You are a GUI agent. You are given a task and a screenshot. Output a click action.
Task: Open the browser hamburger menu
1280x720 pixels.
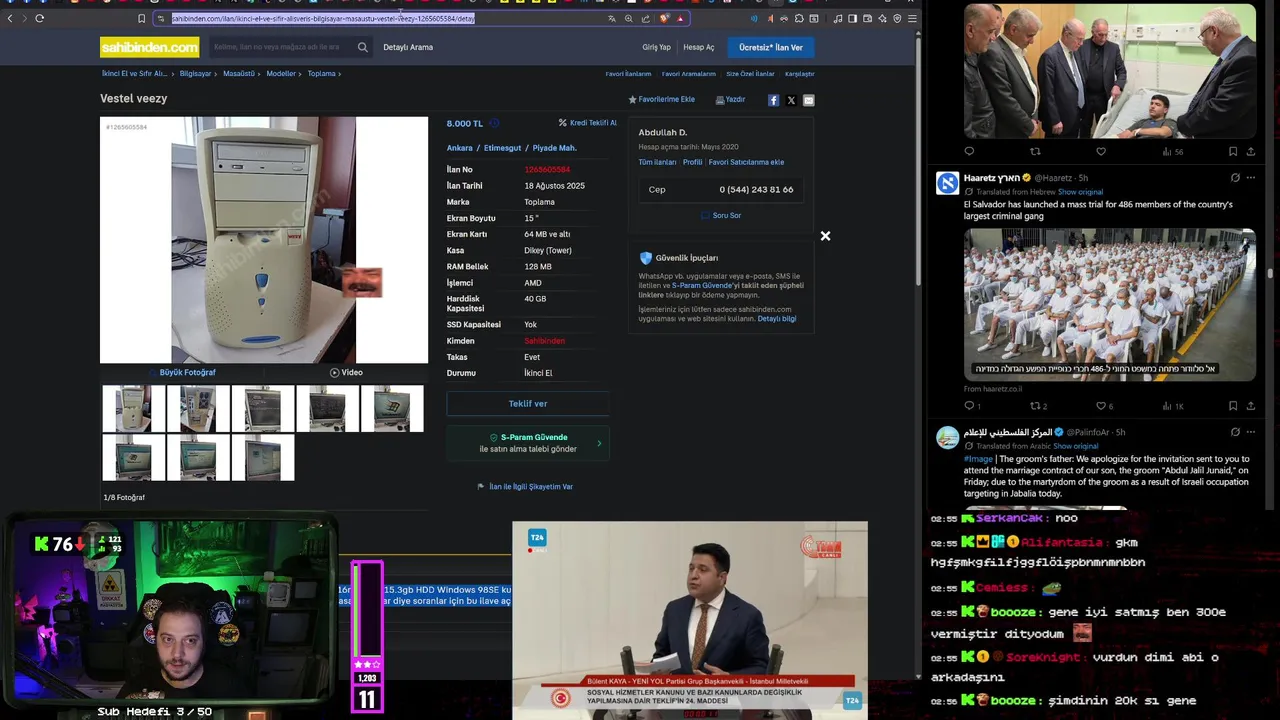coord(912,18)
